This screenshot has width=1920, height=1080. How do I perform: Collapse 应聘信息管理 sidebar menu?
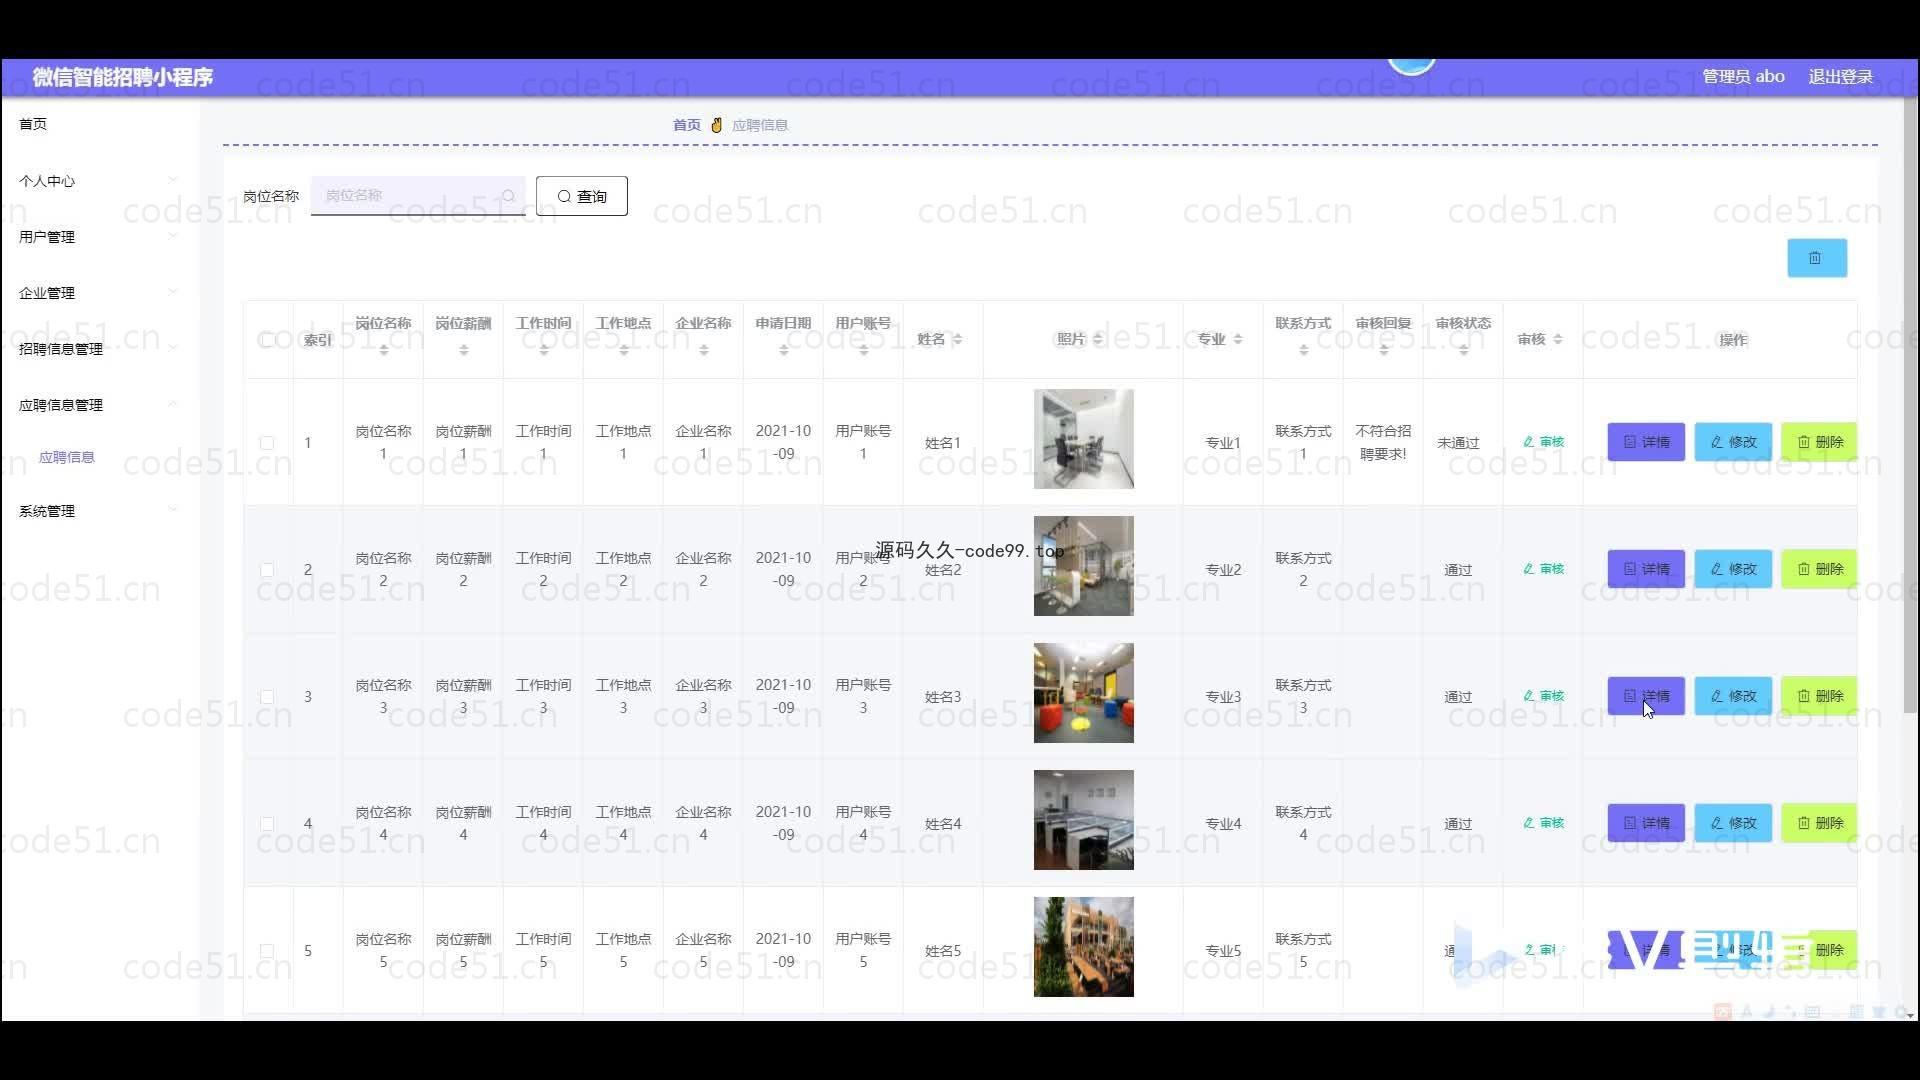coord(100,405)
